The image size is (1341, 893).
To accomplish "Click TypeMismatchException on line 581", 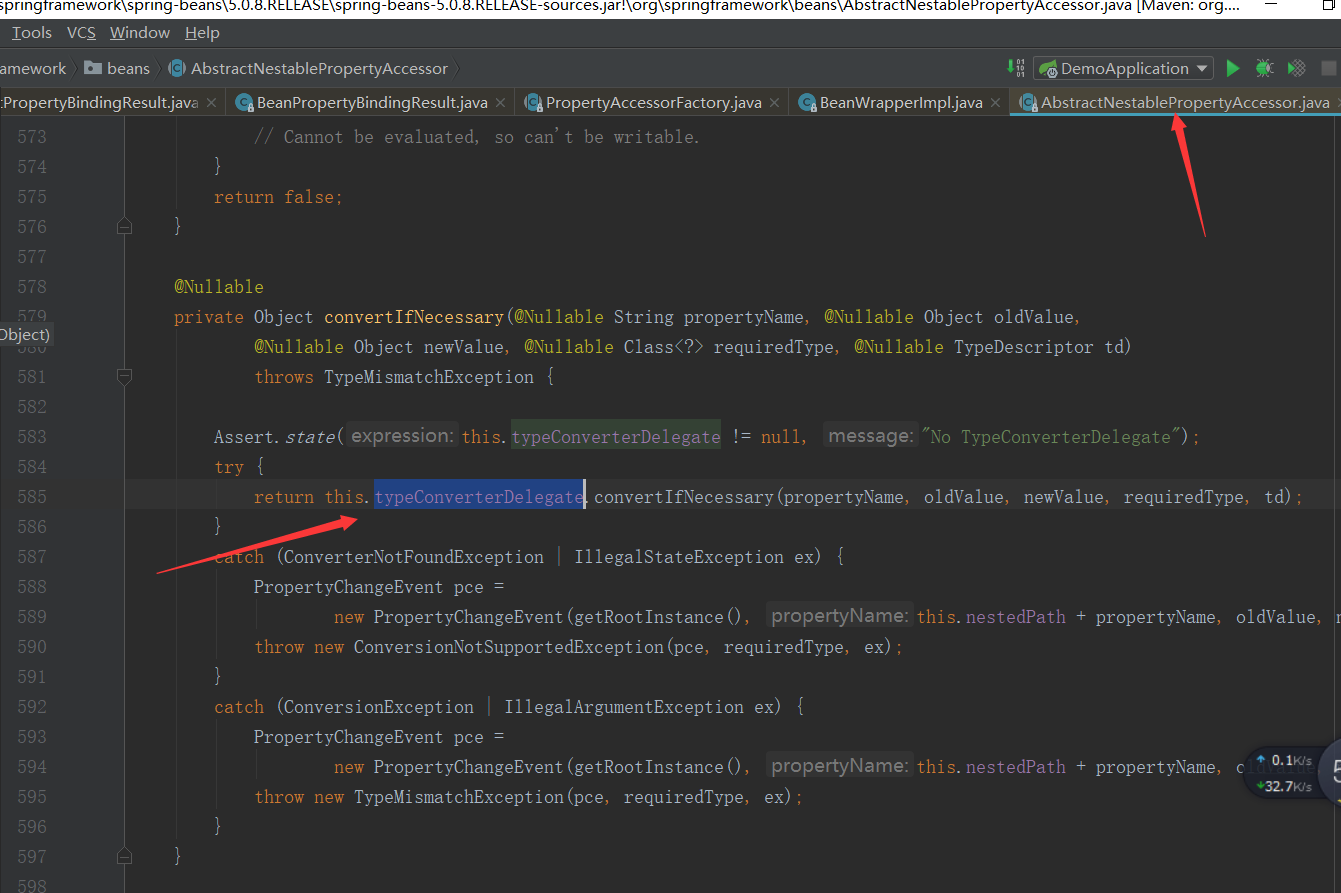I will pos(429,376).
